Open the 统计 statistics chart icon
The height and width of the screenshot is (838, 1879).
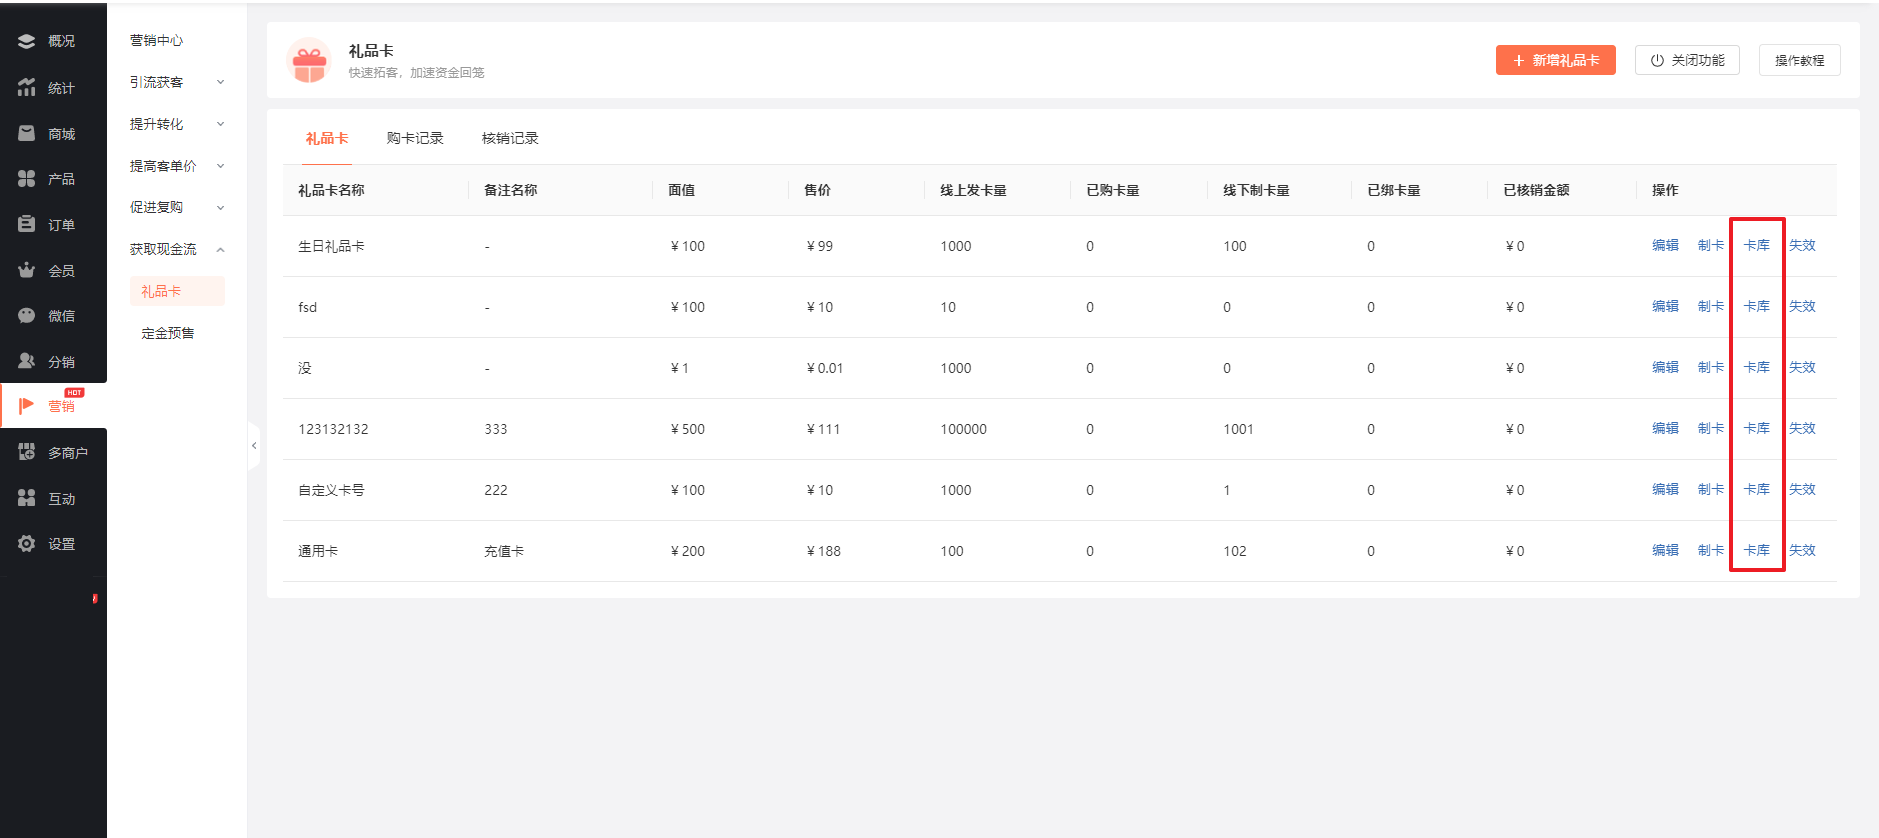click(x=27, y=88)
